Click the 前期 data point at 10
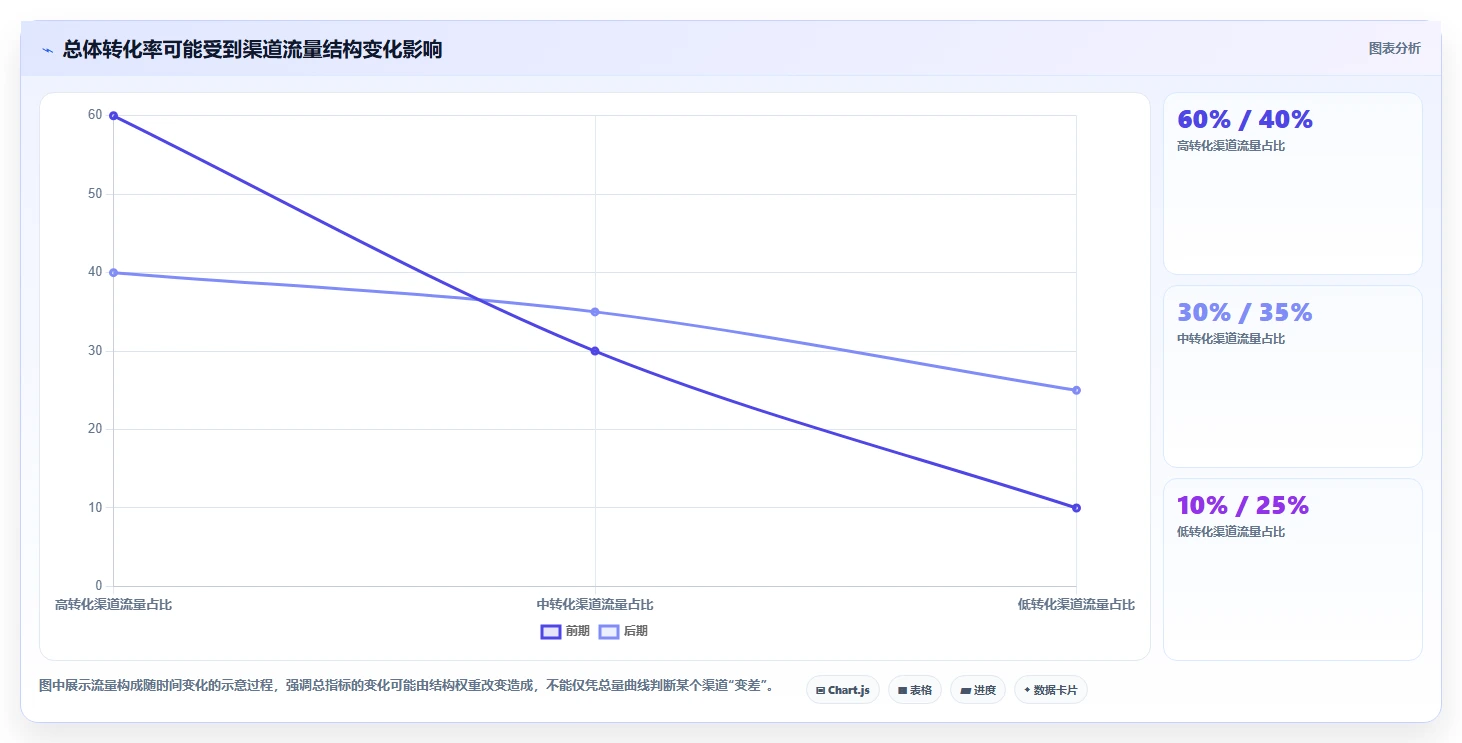 tap(1076, 508)
